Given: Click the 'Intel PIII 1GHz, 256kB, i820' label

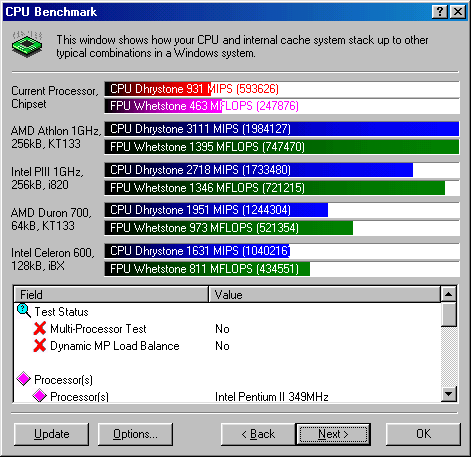Looking at the screenshot, I should 47,178.
